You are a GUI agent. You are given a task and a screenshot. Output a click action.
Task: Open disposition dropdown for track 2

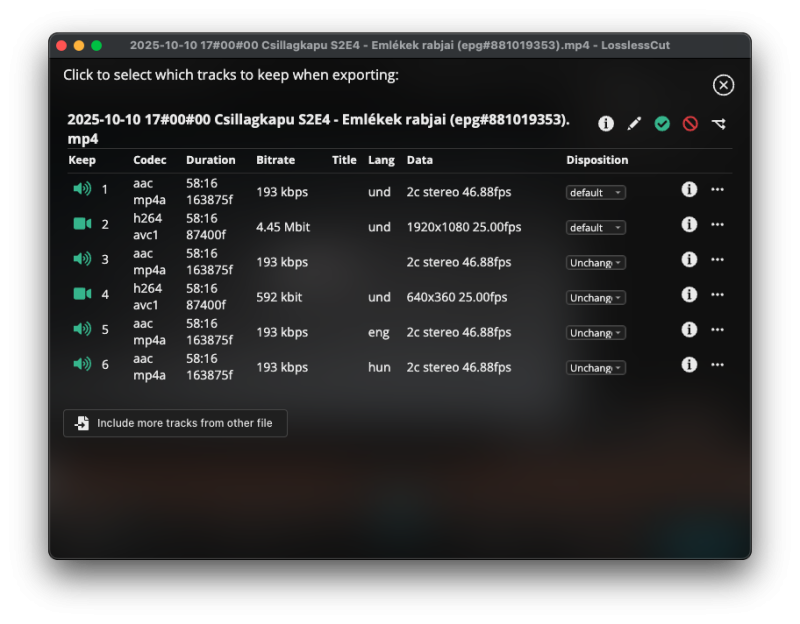coord(595,228)
